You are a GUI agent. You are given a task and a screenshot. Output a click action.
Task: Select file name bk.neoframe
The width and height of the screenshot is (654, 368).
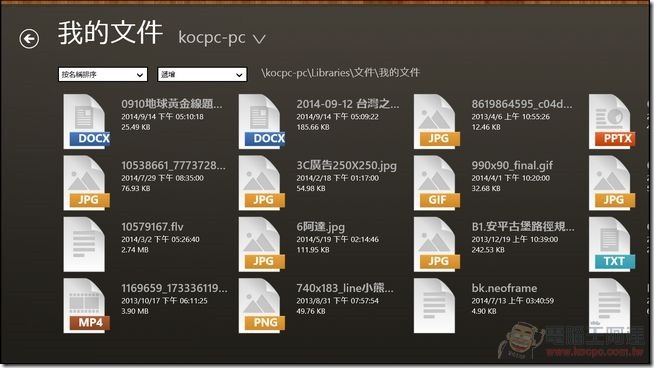(504, 288)
